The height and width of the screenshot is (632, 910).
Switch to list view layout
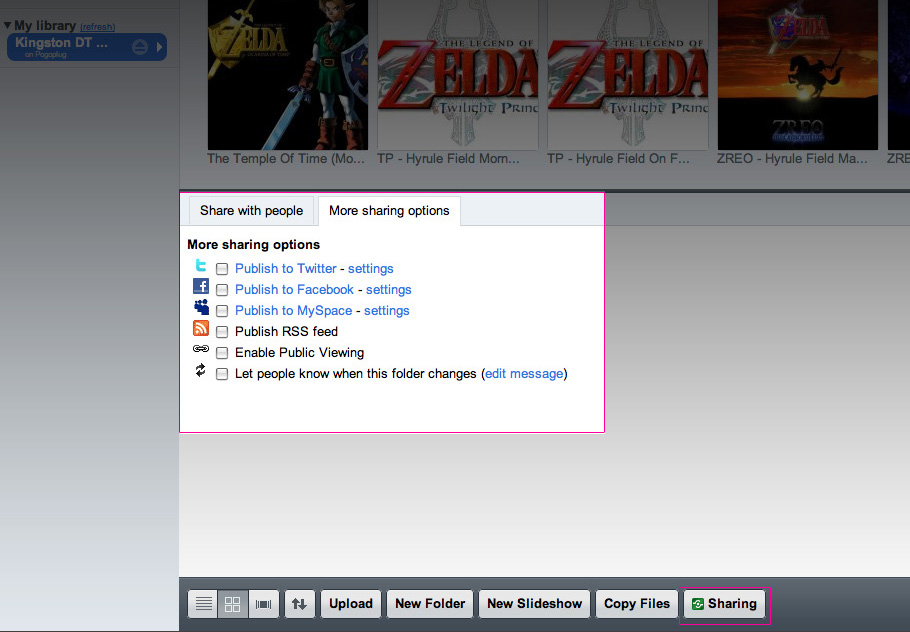click(x=203, y=604)
